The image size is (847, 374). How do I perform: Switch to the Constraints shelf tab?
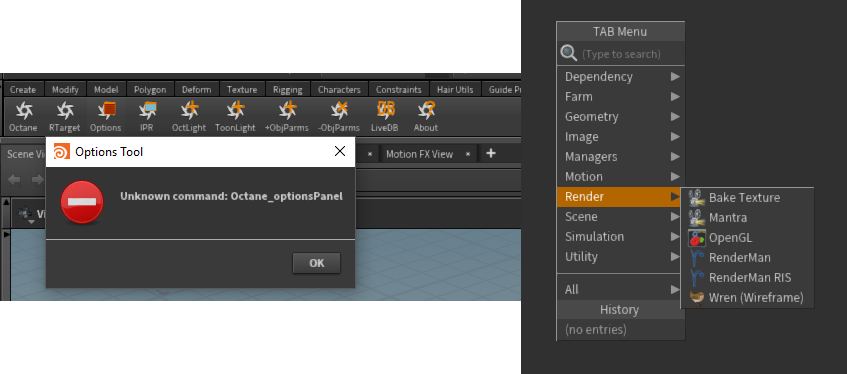(x=399, y=90)
